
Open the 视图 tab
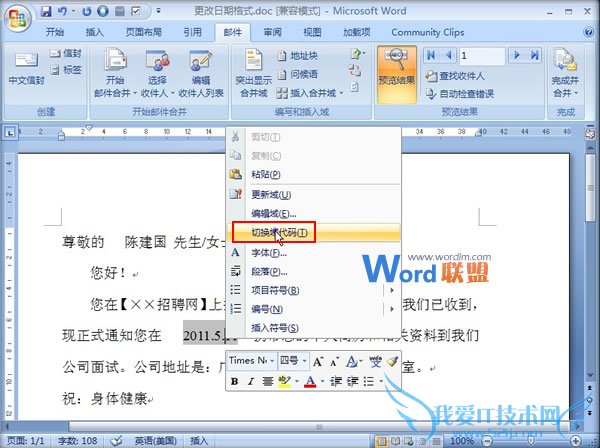pos(312,32)
